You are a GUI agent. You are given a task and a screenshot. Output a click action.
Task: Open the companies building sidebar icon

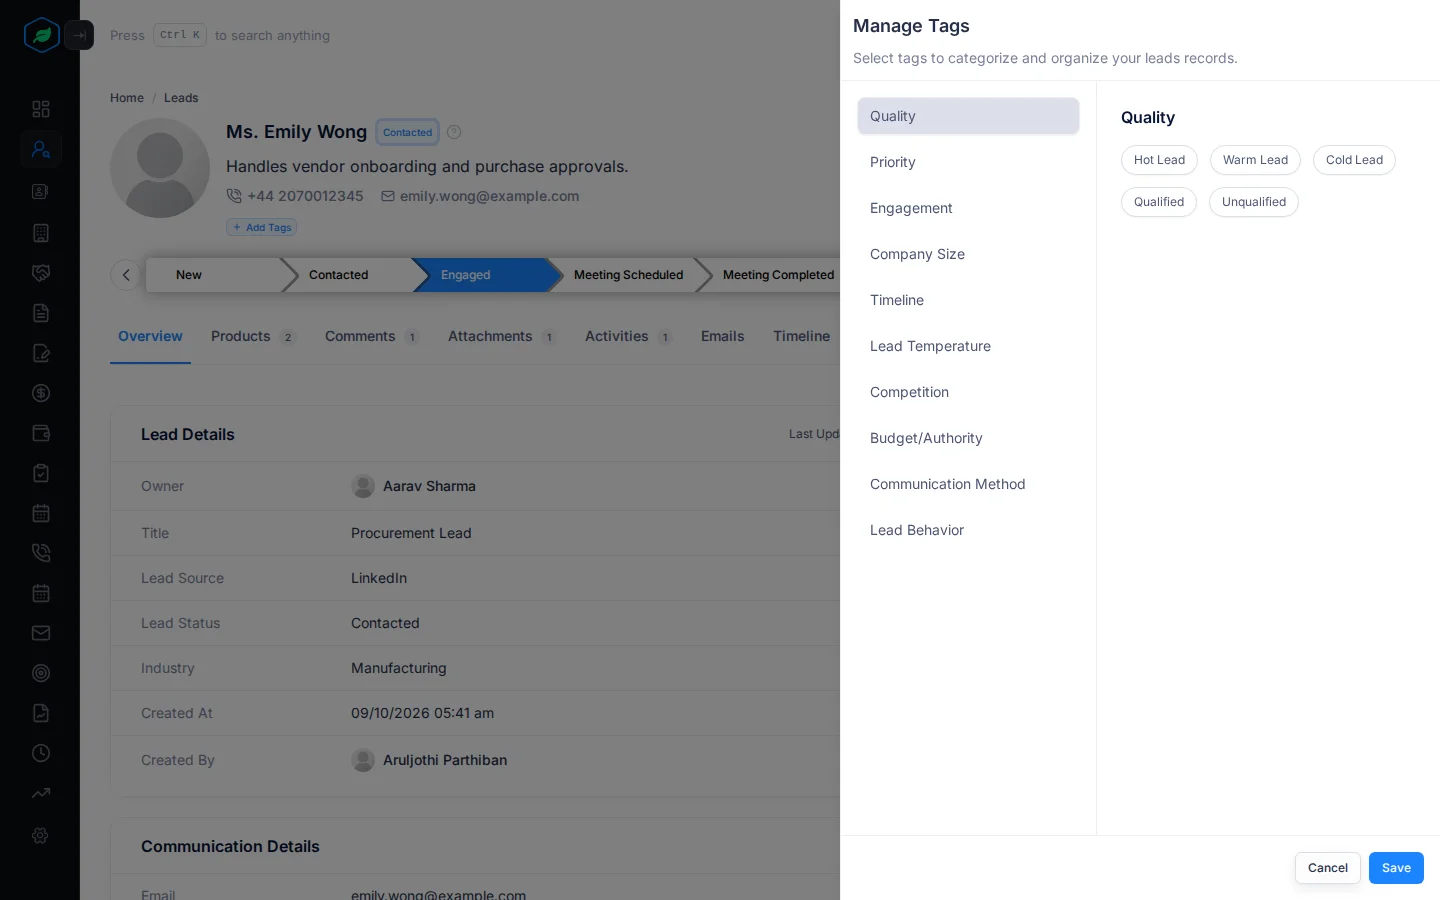click(x=41, y=233)
